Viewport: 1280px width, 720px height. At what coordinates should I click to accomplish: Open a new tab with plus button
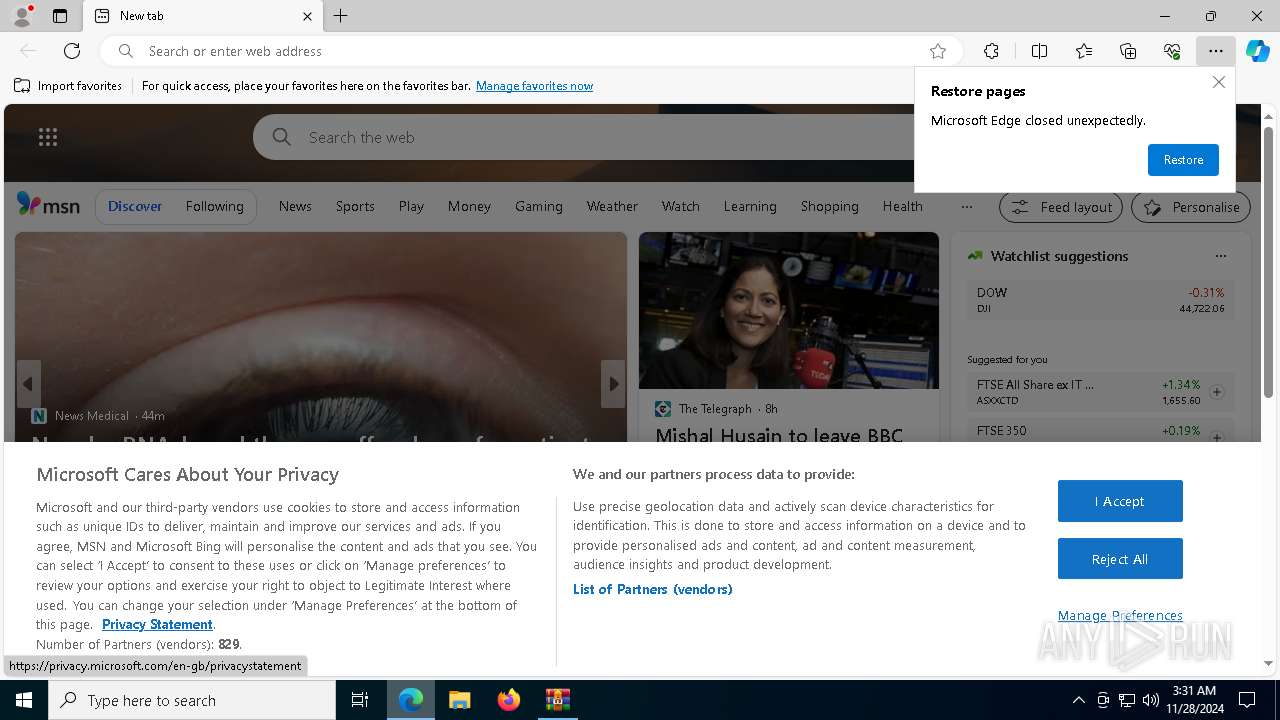click(x=340, y=16)
